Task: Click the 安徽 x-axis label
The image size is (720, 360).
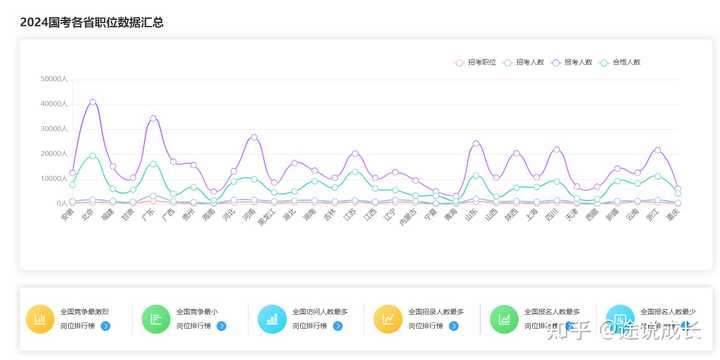Action: pyautogui.click(x=68, y=214)
